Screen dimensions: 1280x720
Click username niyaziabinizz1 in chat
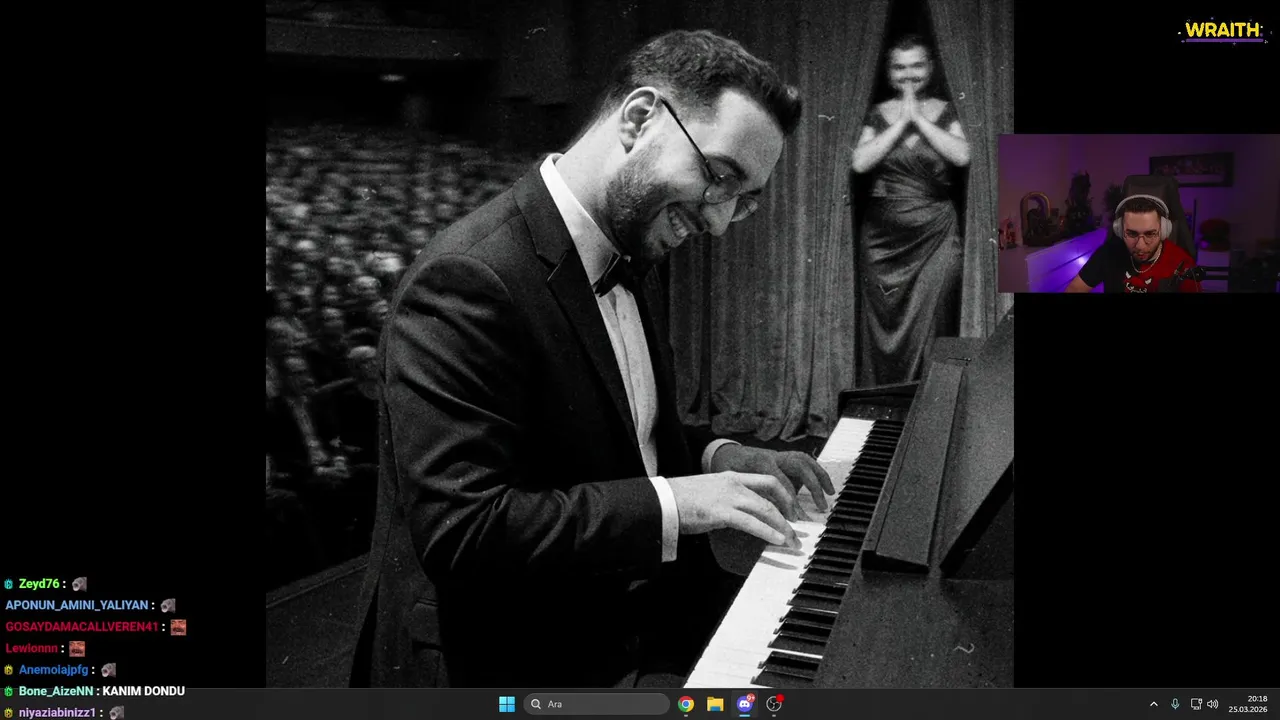tap(57, 713)
